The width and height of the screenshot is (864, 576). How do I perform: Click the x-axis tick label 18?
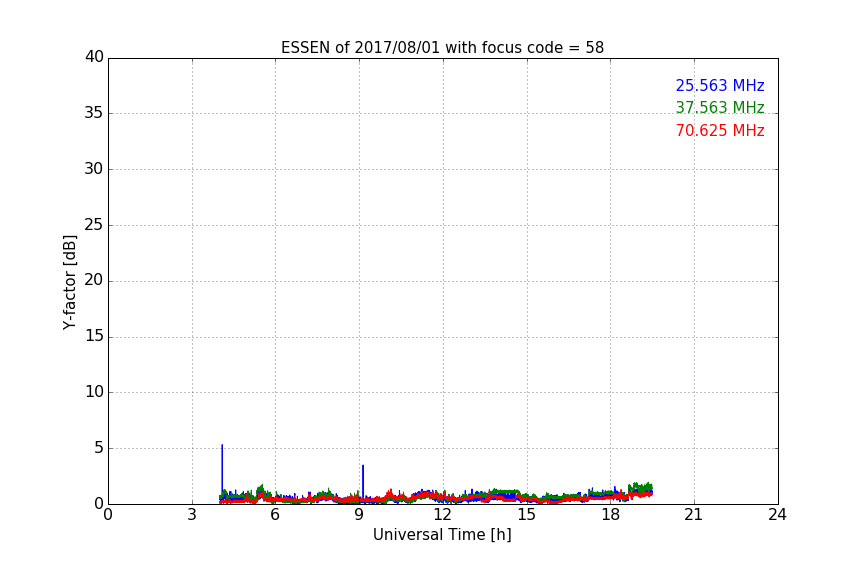[610, 515]
